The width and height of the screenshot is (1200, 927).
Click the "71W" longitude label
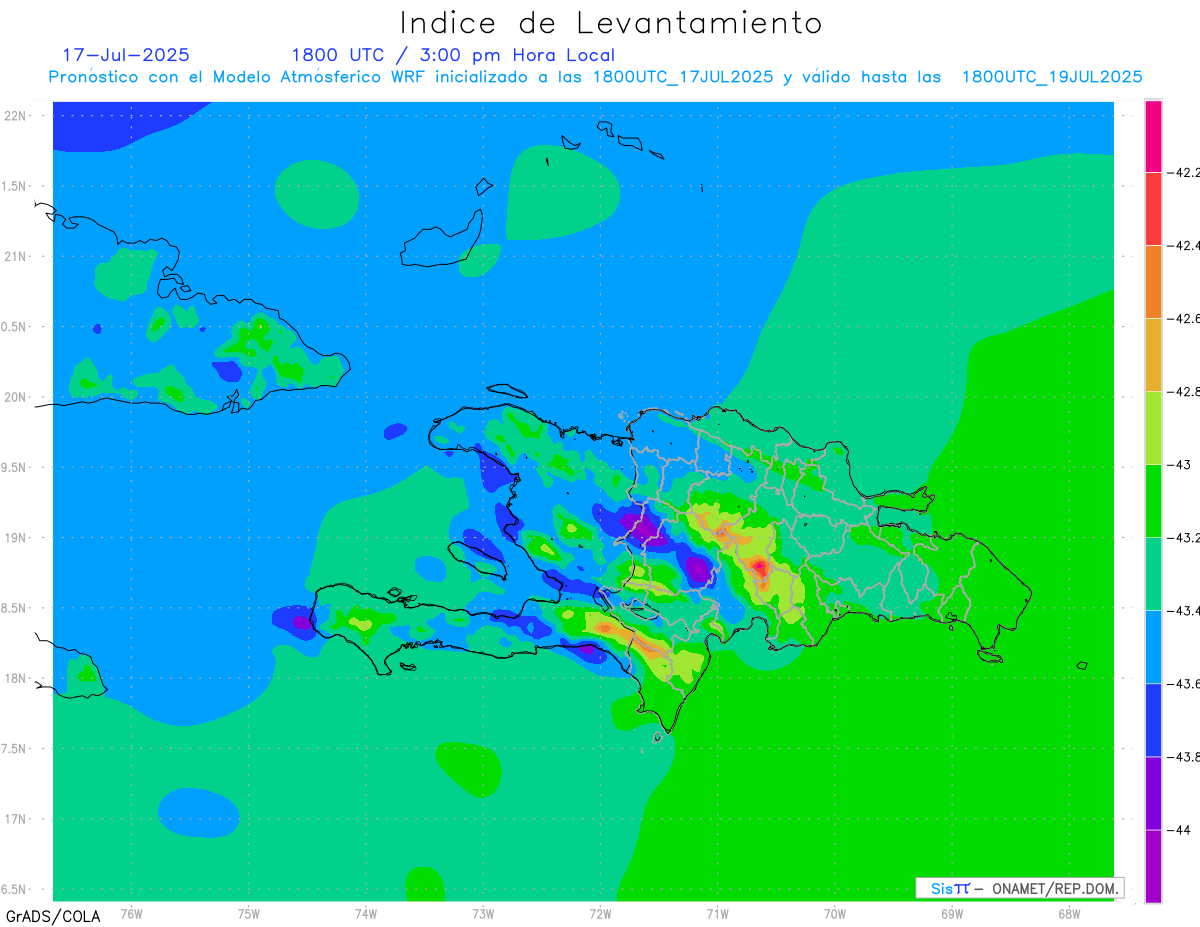[717, 914]
